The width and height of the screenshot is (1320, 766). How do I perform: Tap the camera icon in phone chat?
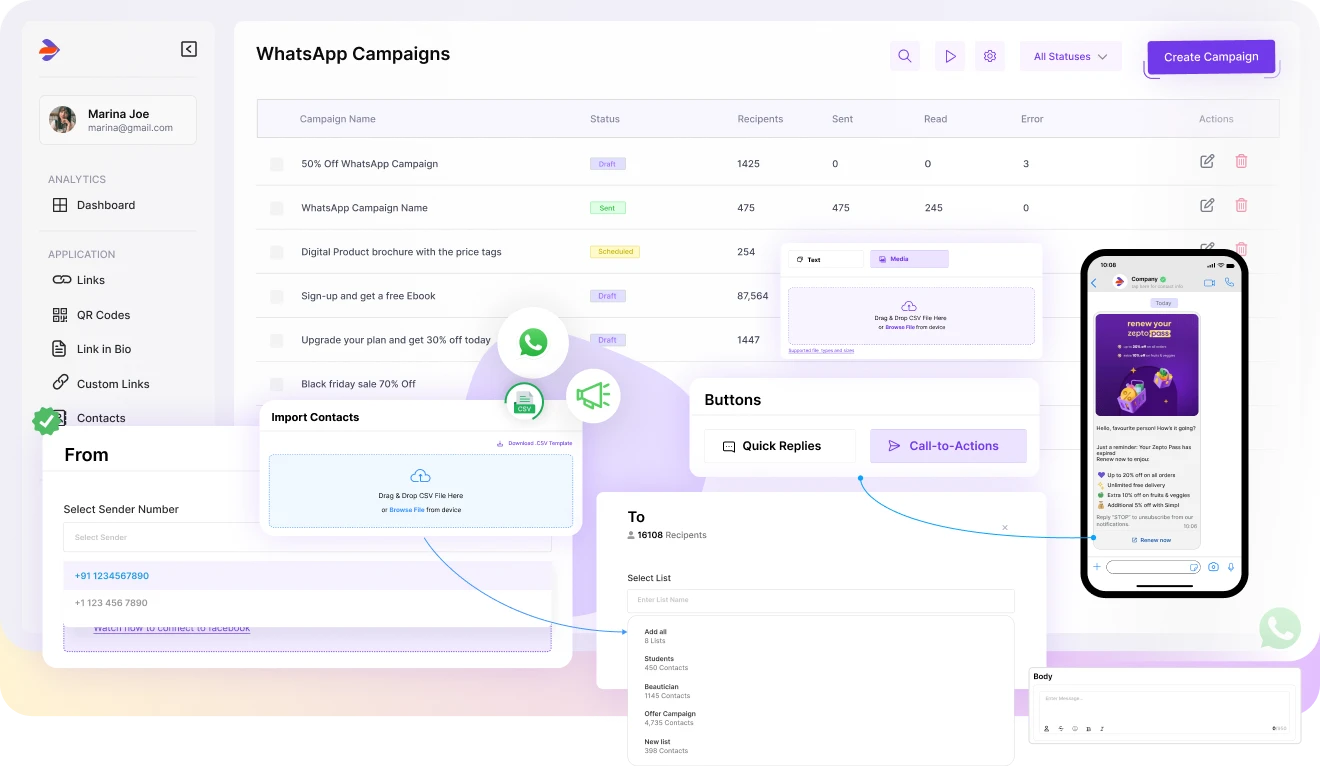pos(1213,567)
